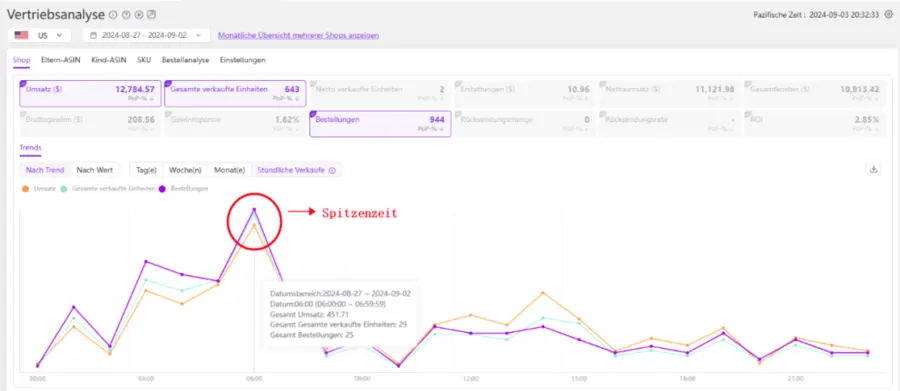The height and width of the screenshot is (391, 900).
Task: Enable the Gesamtkosten ($) metric card
Action: click(814, 94)
